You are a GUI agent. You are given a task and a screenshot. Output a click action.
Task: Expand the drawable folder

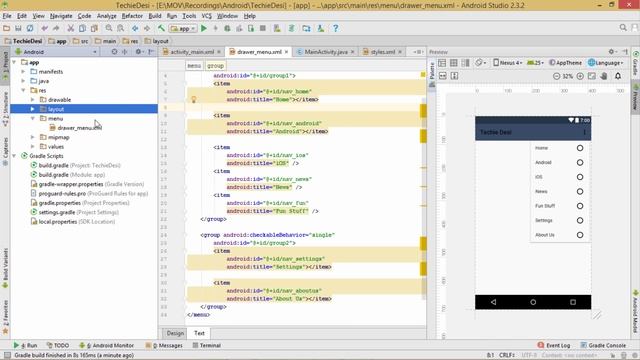(x=33, y=100)
